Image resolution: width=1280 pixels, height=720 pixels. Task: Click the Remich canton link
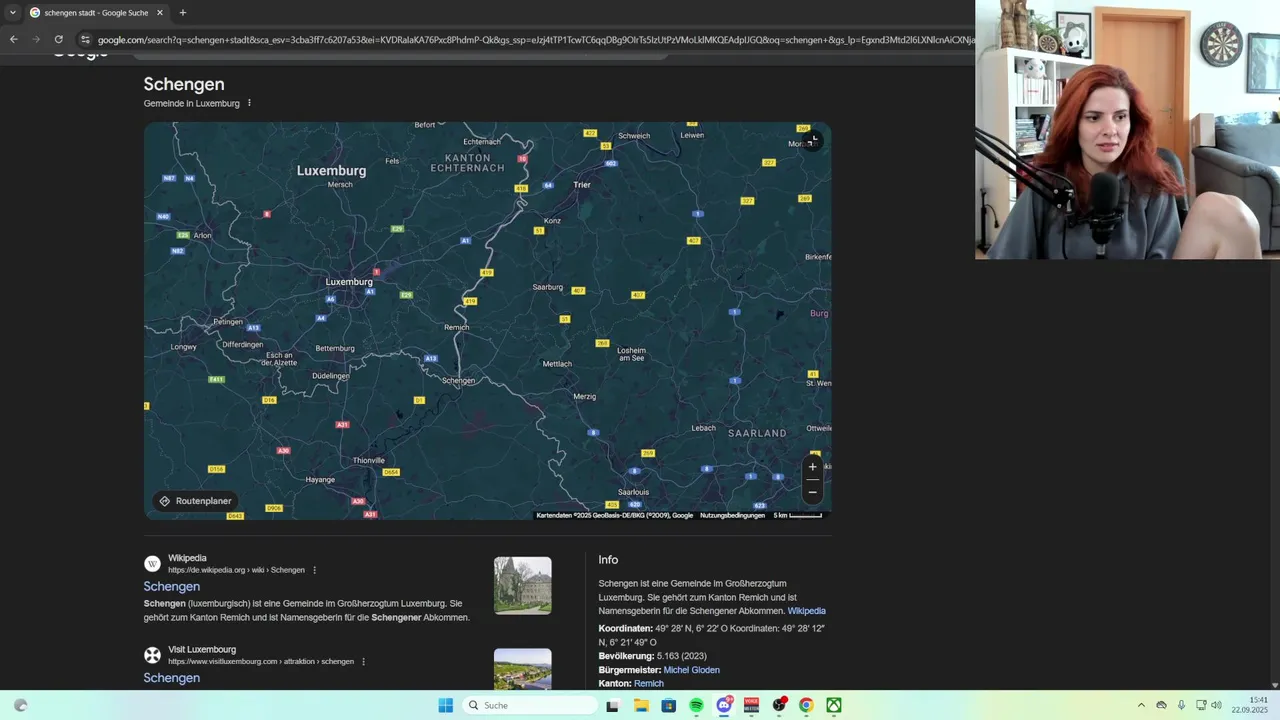click(648, 683)
